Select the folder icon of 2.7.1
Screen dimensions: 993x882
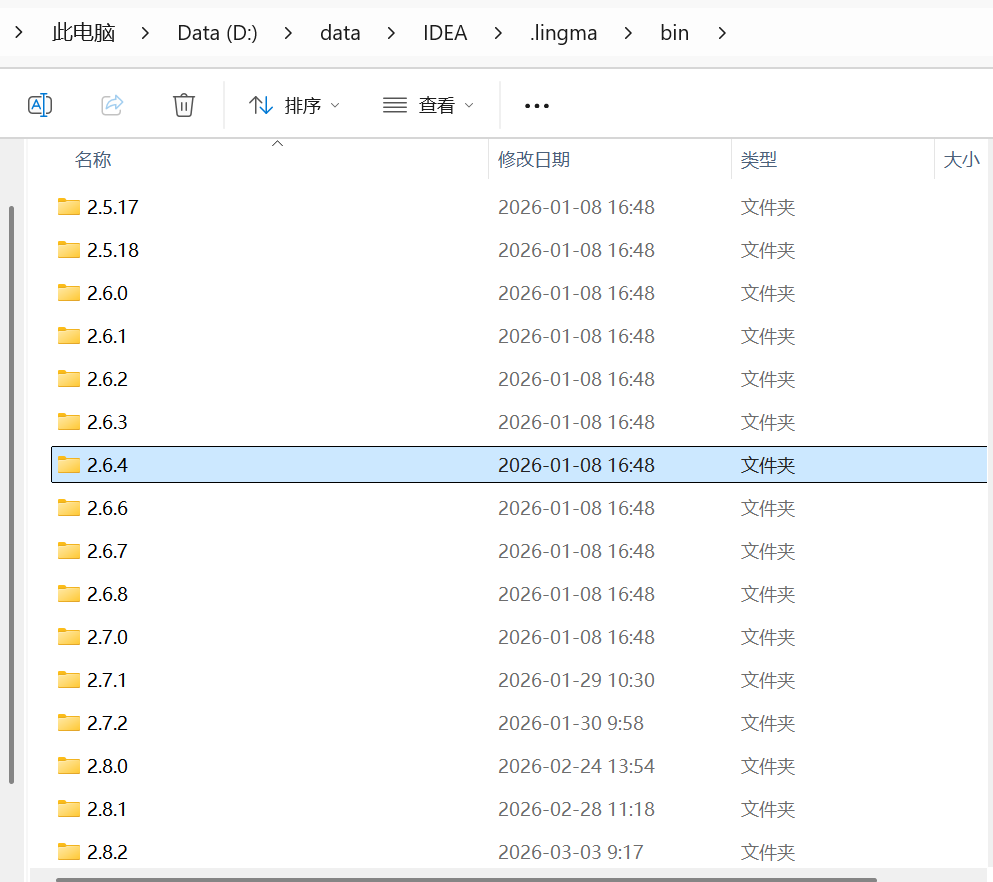click(x=68, y=680)
